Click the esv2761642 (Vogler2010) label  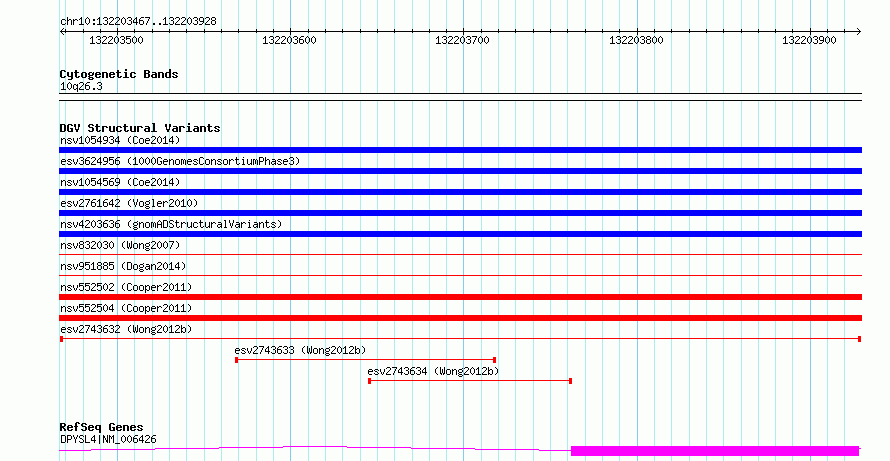(x=129, y=203)
